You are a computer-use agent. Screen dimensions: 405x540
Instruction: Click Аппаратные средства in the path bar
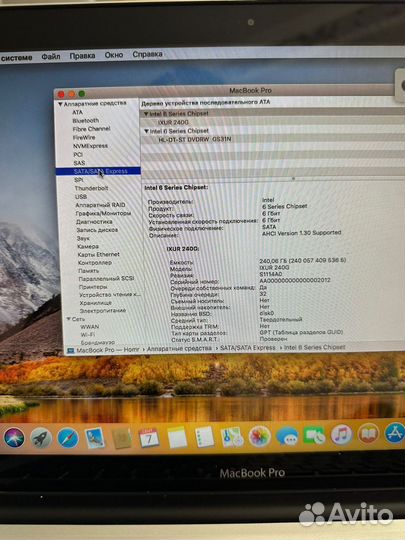pyautogui.click(x=179, y=349)
